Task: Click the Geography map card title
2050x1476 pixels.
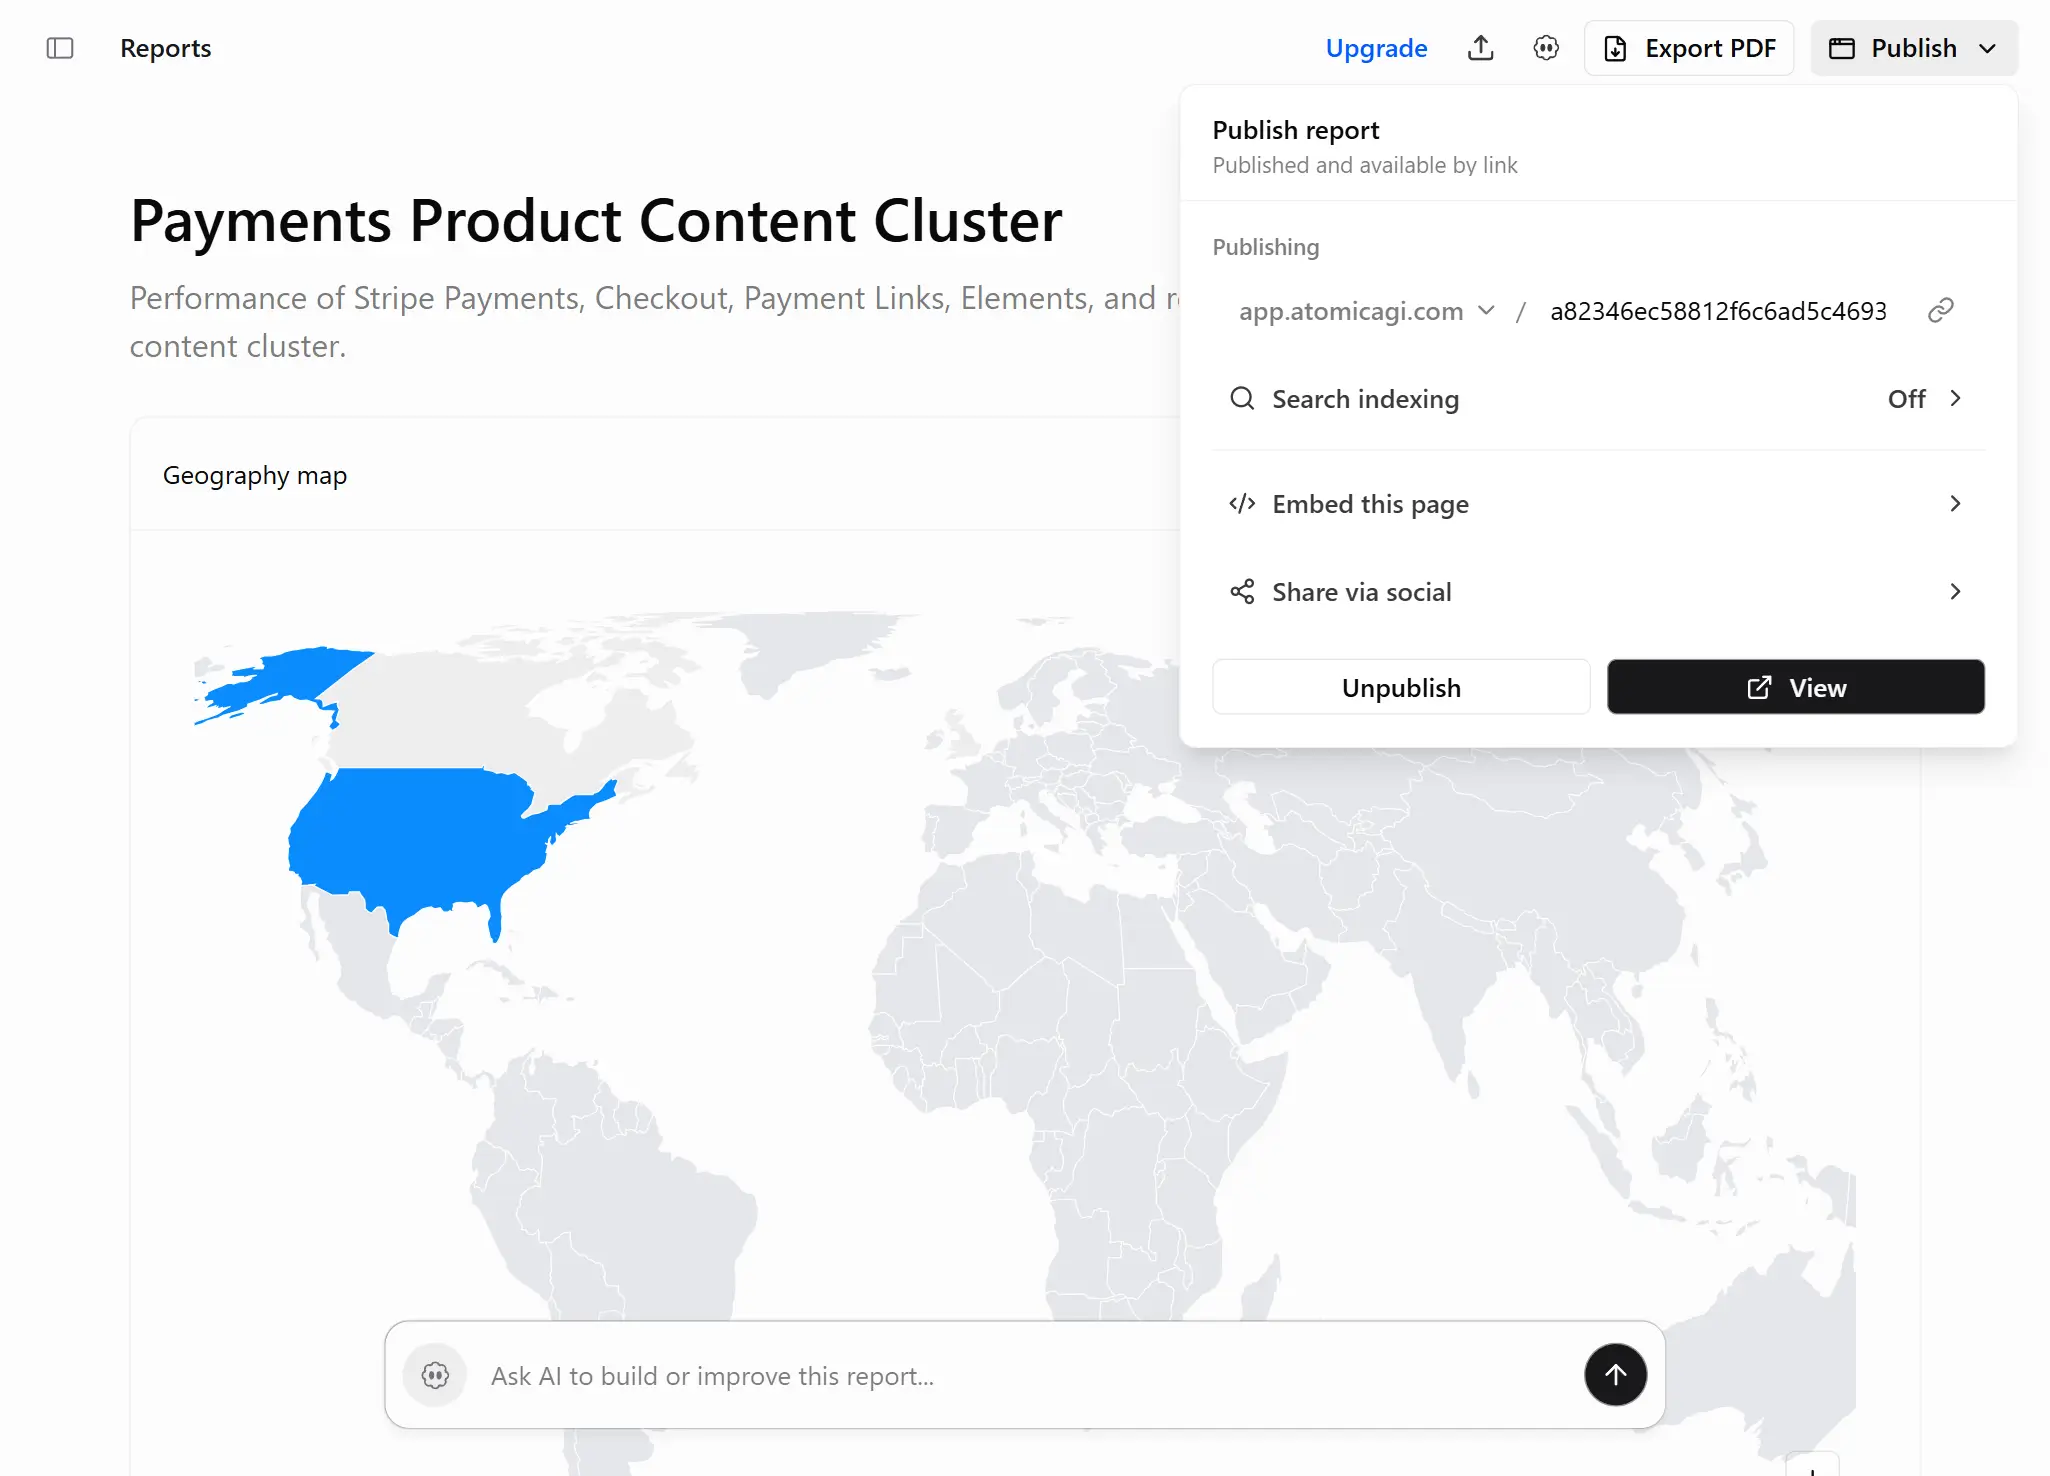Action: (255, 475)
